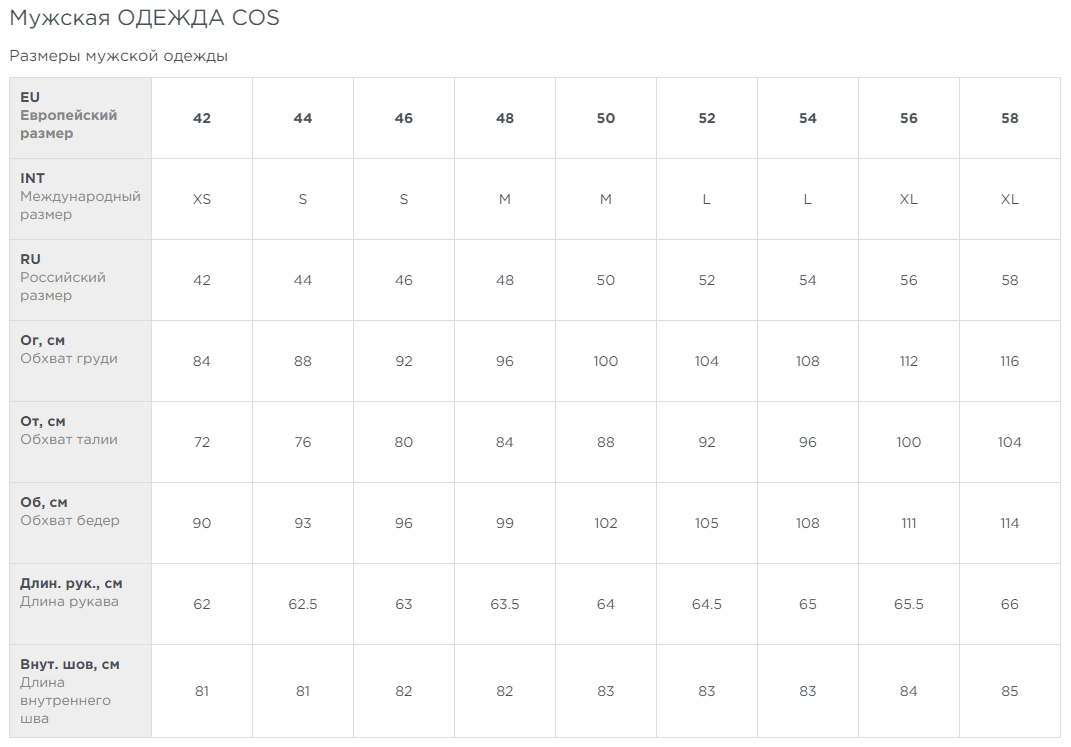The image size is (1071, 747).
Task: Select the INT 'Международный размер' row header
Action: [x=80, y=197]
